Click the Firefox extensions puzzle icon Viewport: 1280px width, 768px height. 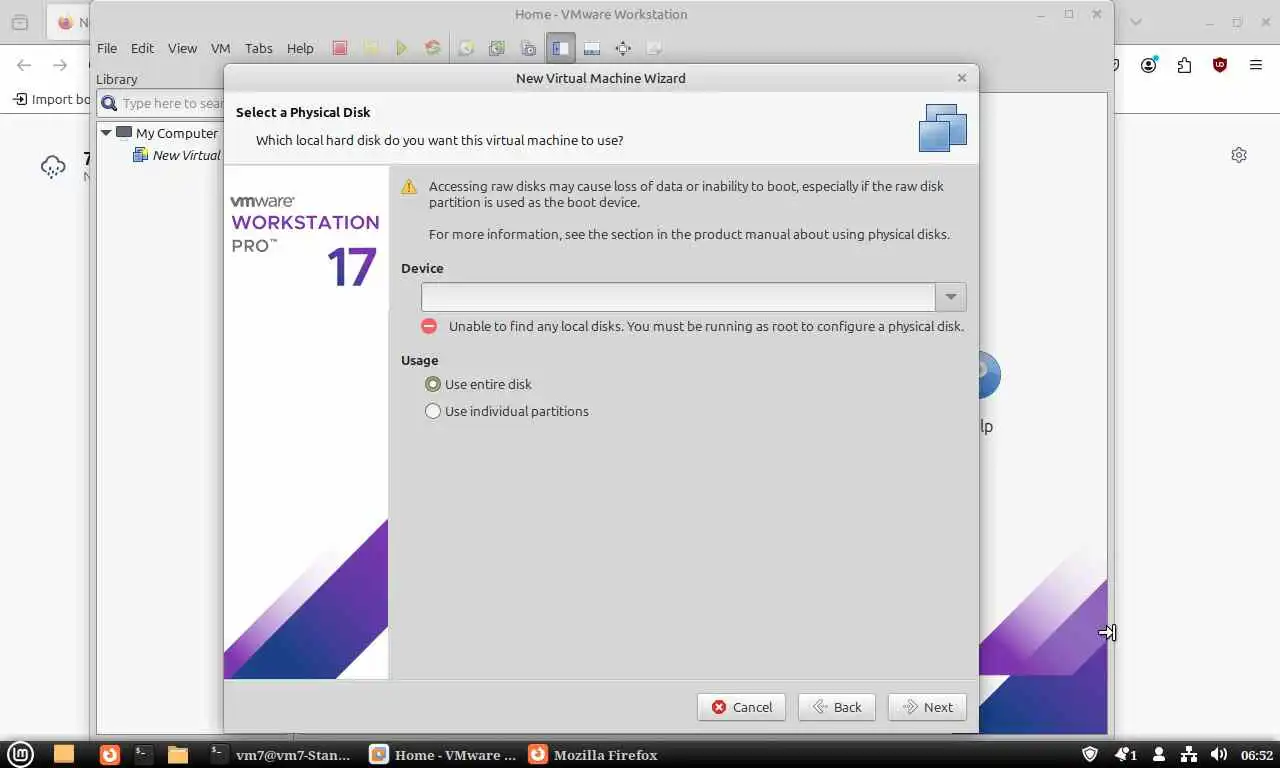[1185, 65]
